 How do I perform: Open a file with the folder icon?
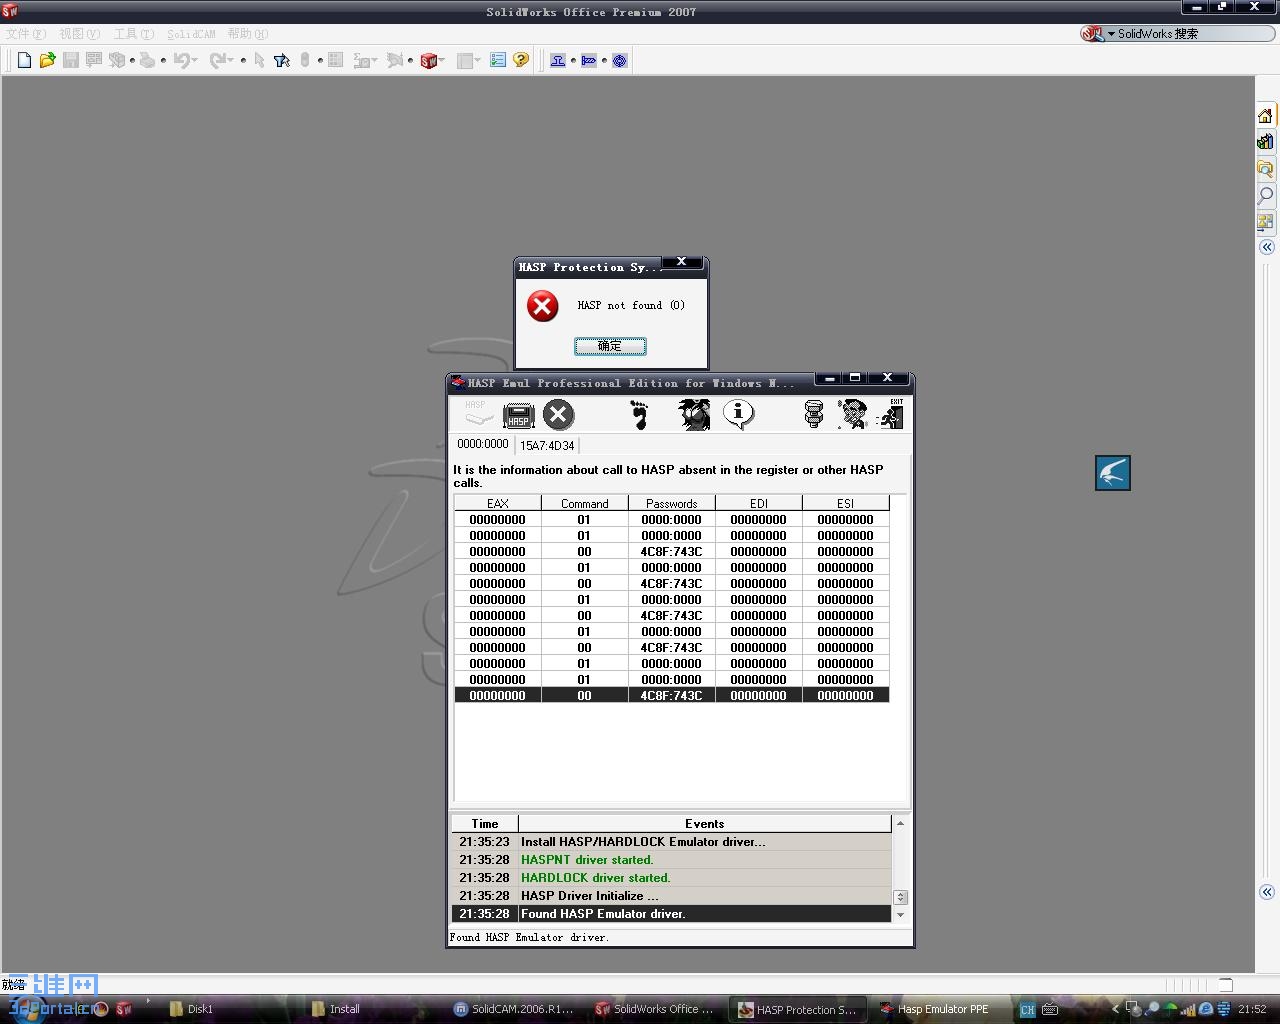(x=47, y=61)
